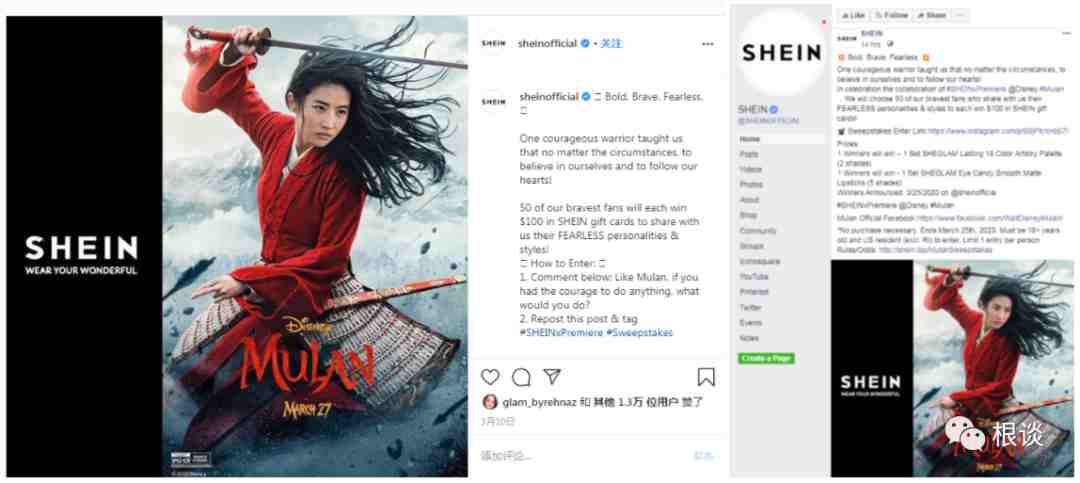Like the post with the heart icon
This screenshot has height=483, width=1080.
pyautogui.click(x=490, y=377)
